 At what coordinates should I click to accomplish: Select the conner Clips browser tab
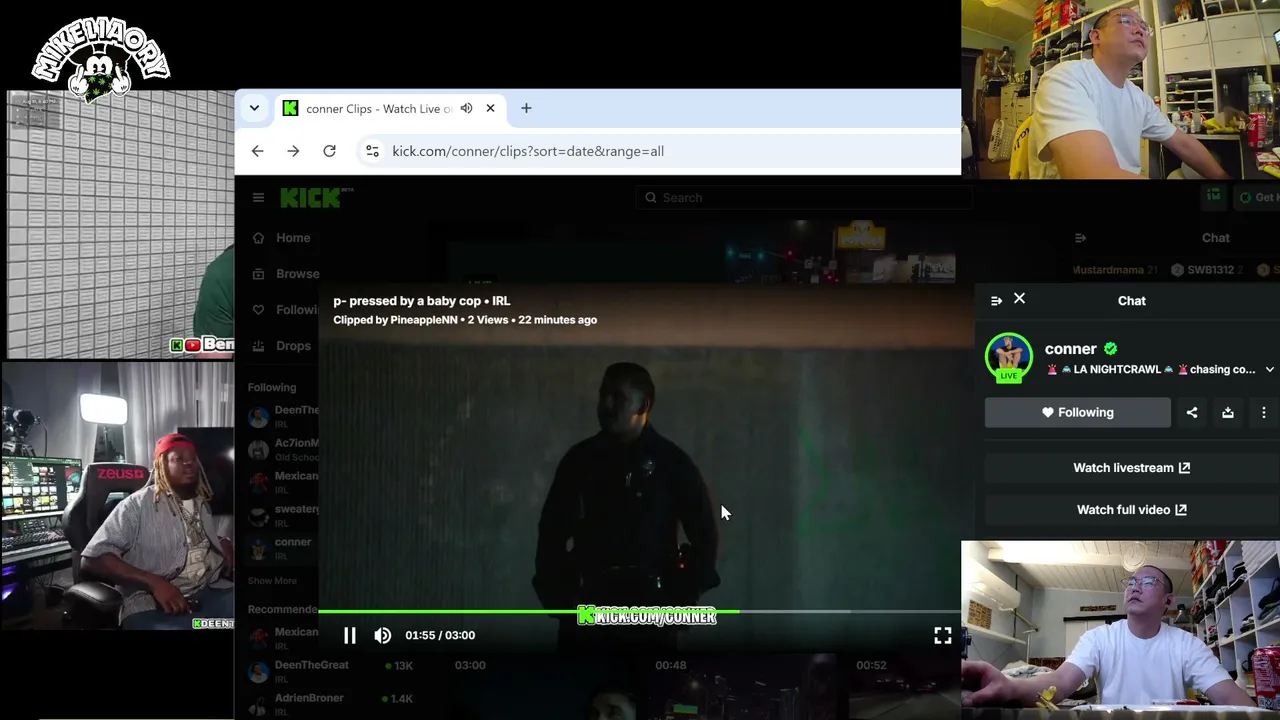(x=378, y=108)
